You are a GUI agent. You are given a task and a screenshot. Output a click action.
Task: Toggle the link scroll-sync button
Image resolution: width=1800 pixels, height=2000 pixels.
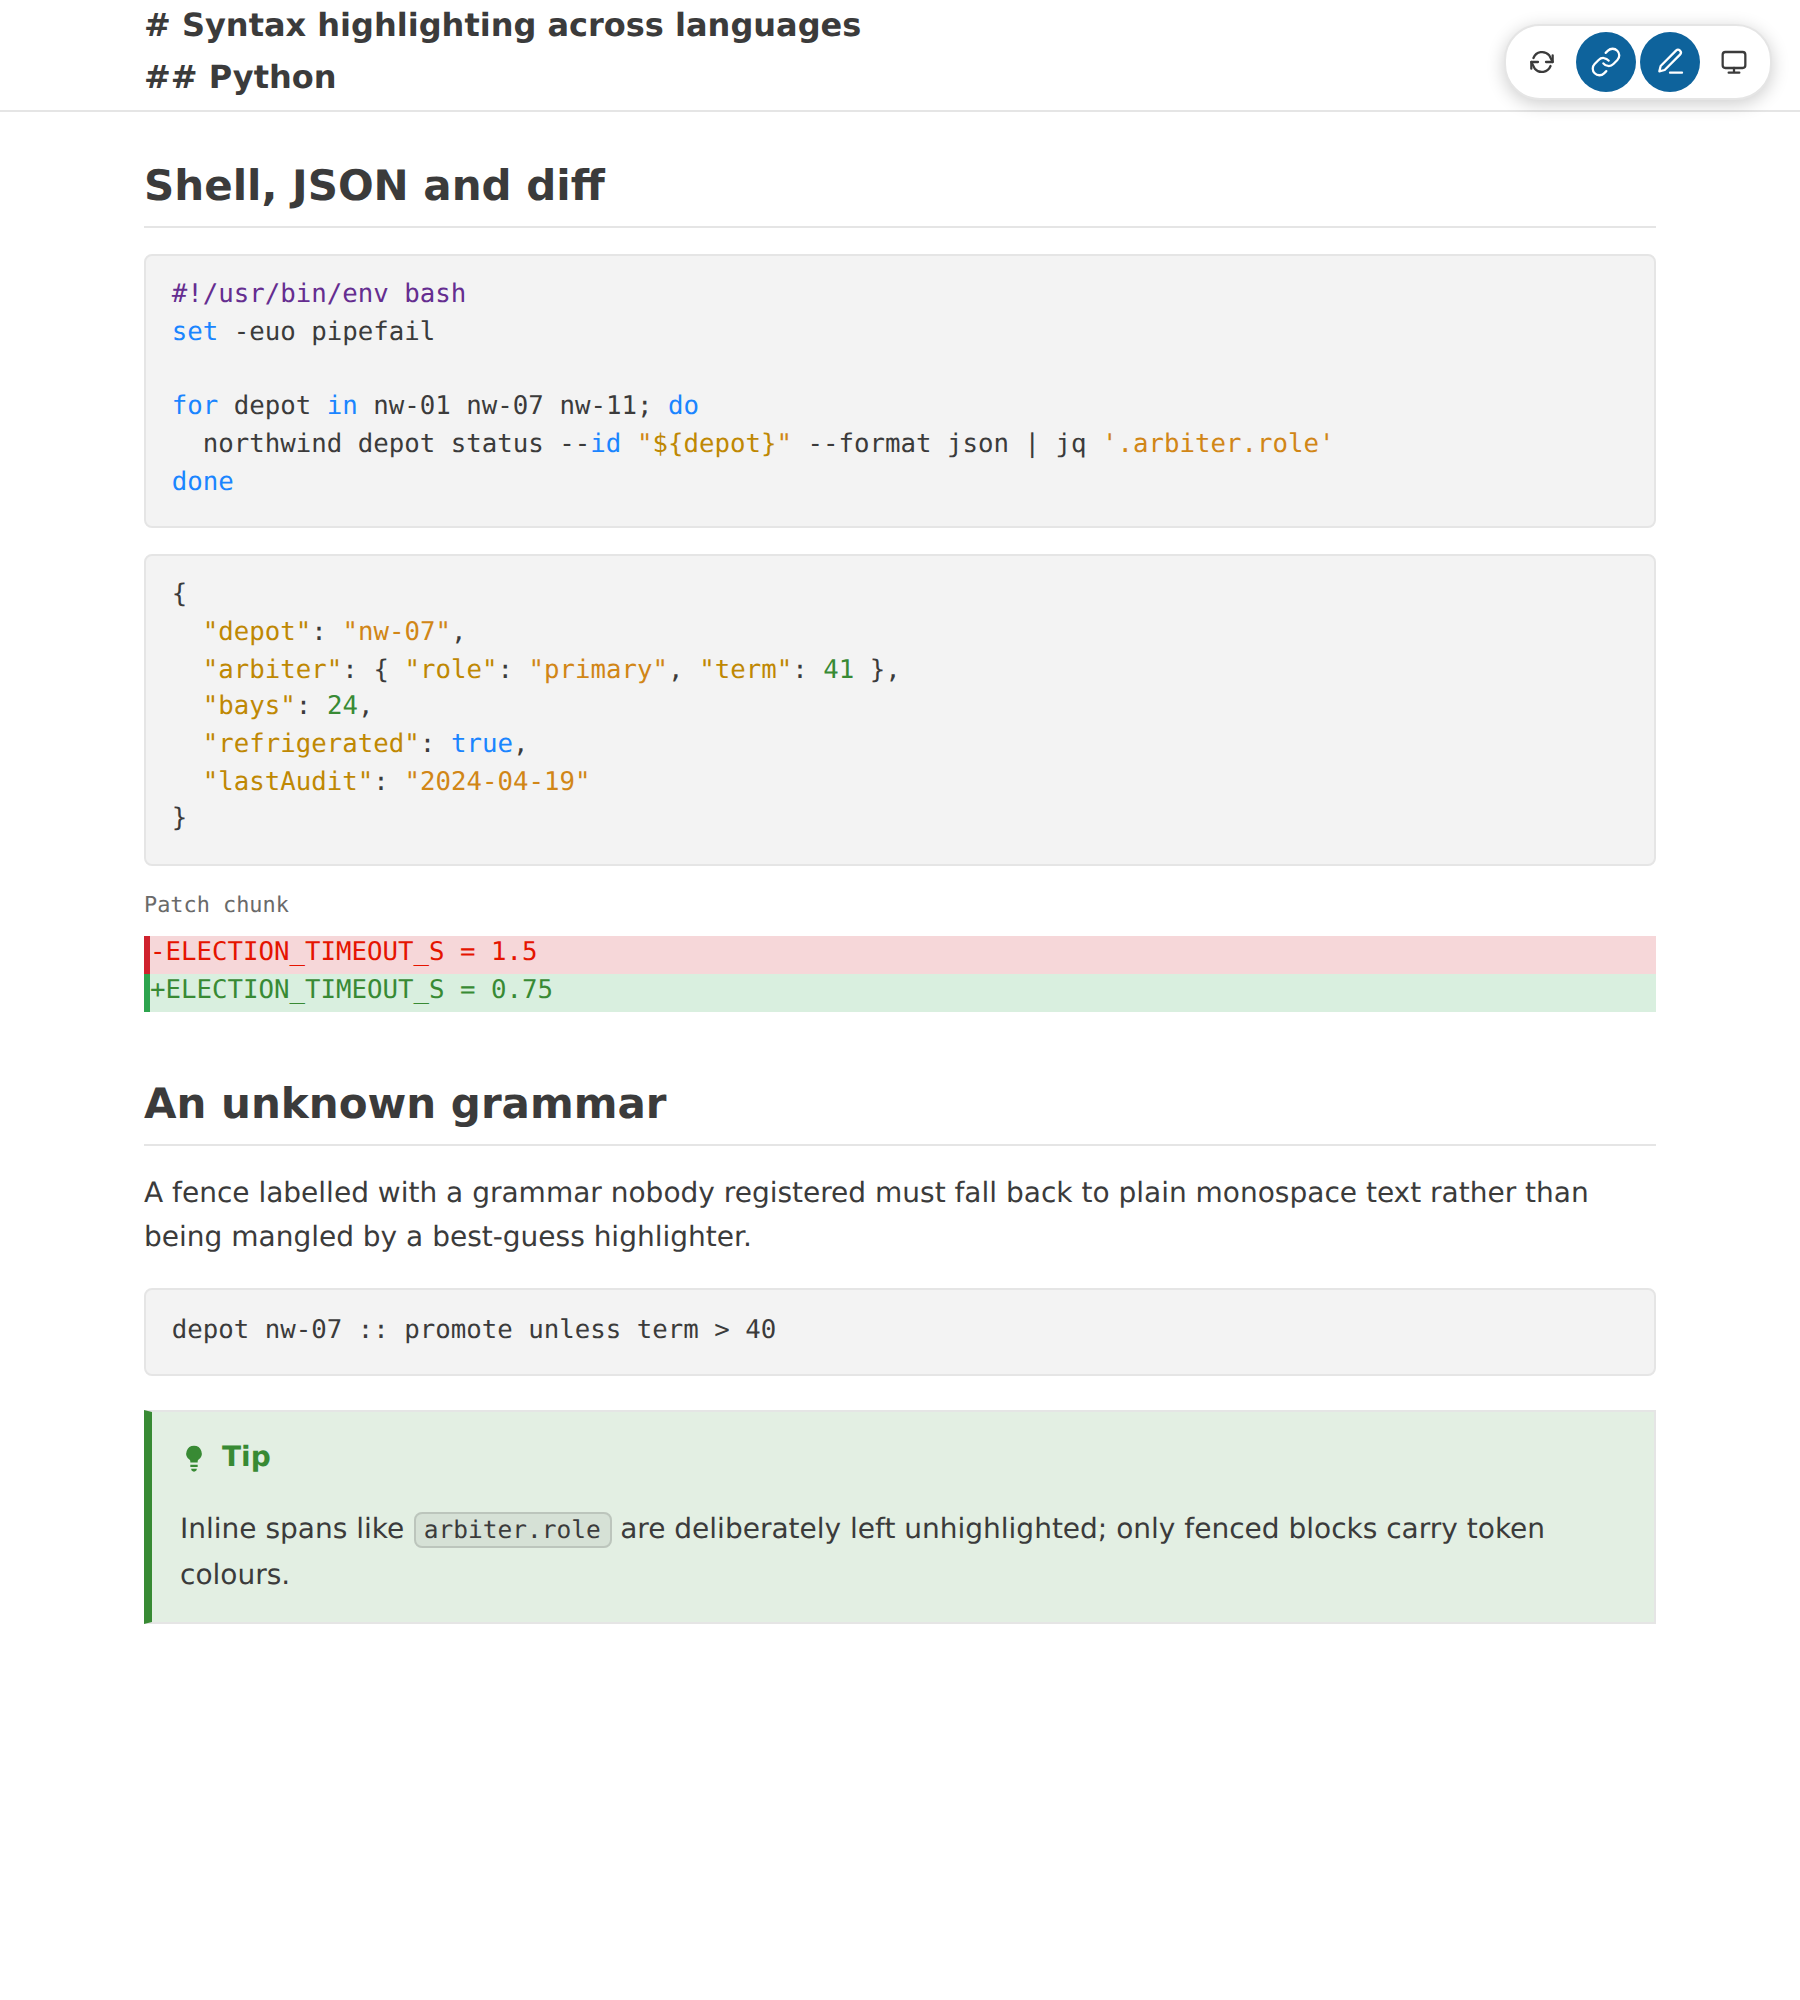[x=1605, y=62]
